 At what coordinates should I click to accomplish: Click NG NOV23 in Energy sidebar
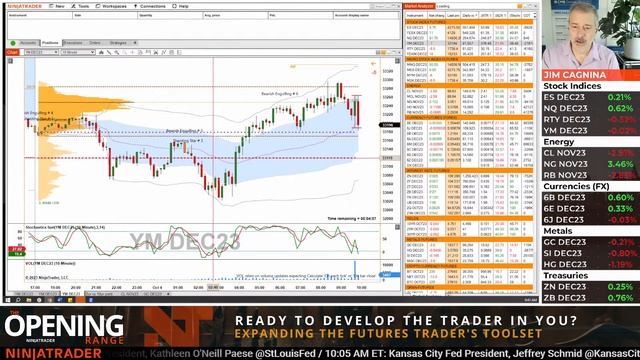pos(565,164)
